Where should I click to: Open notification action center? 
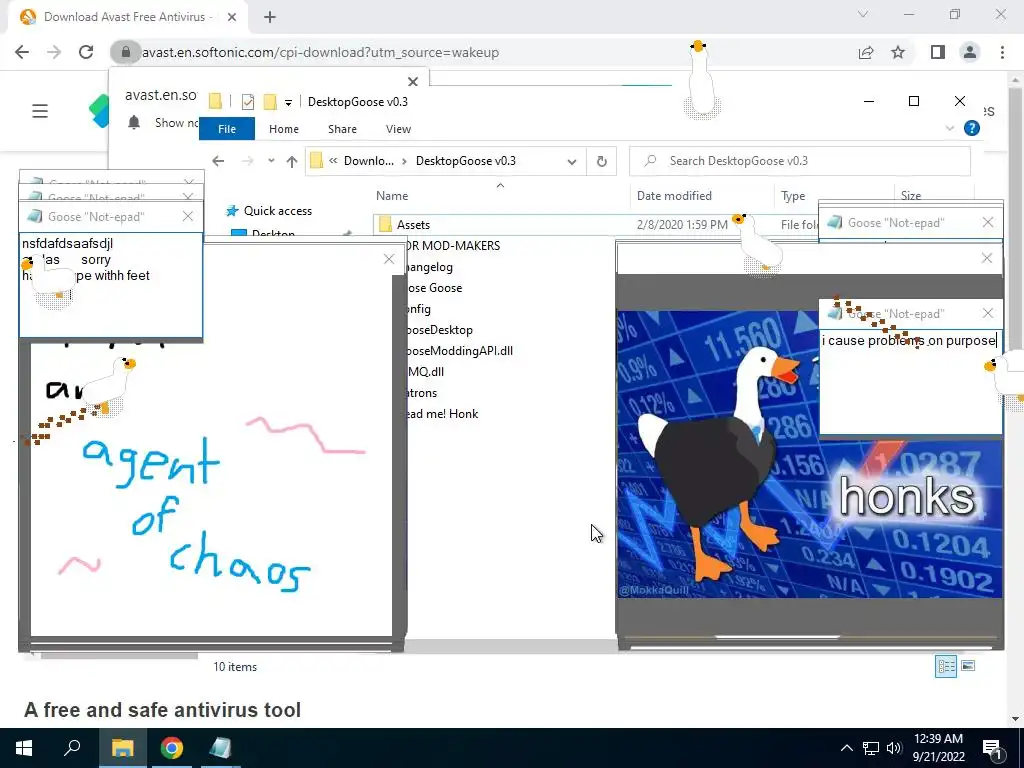tap(991, 748)
